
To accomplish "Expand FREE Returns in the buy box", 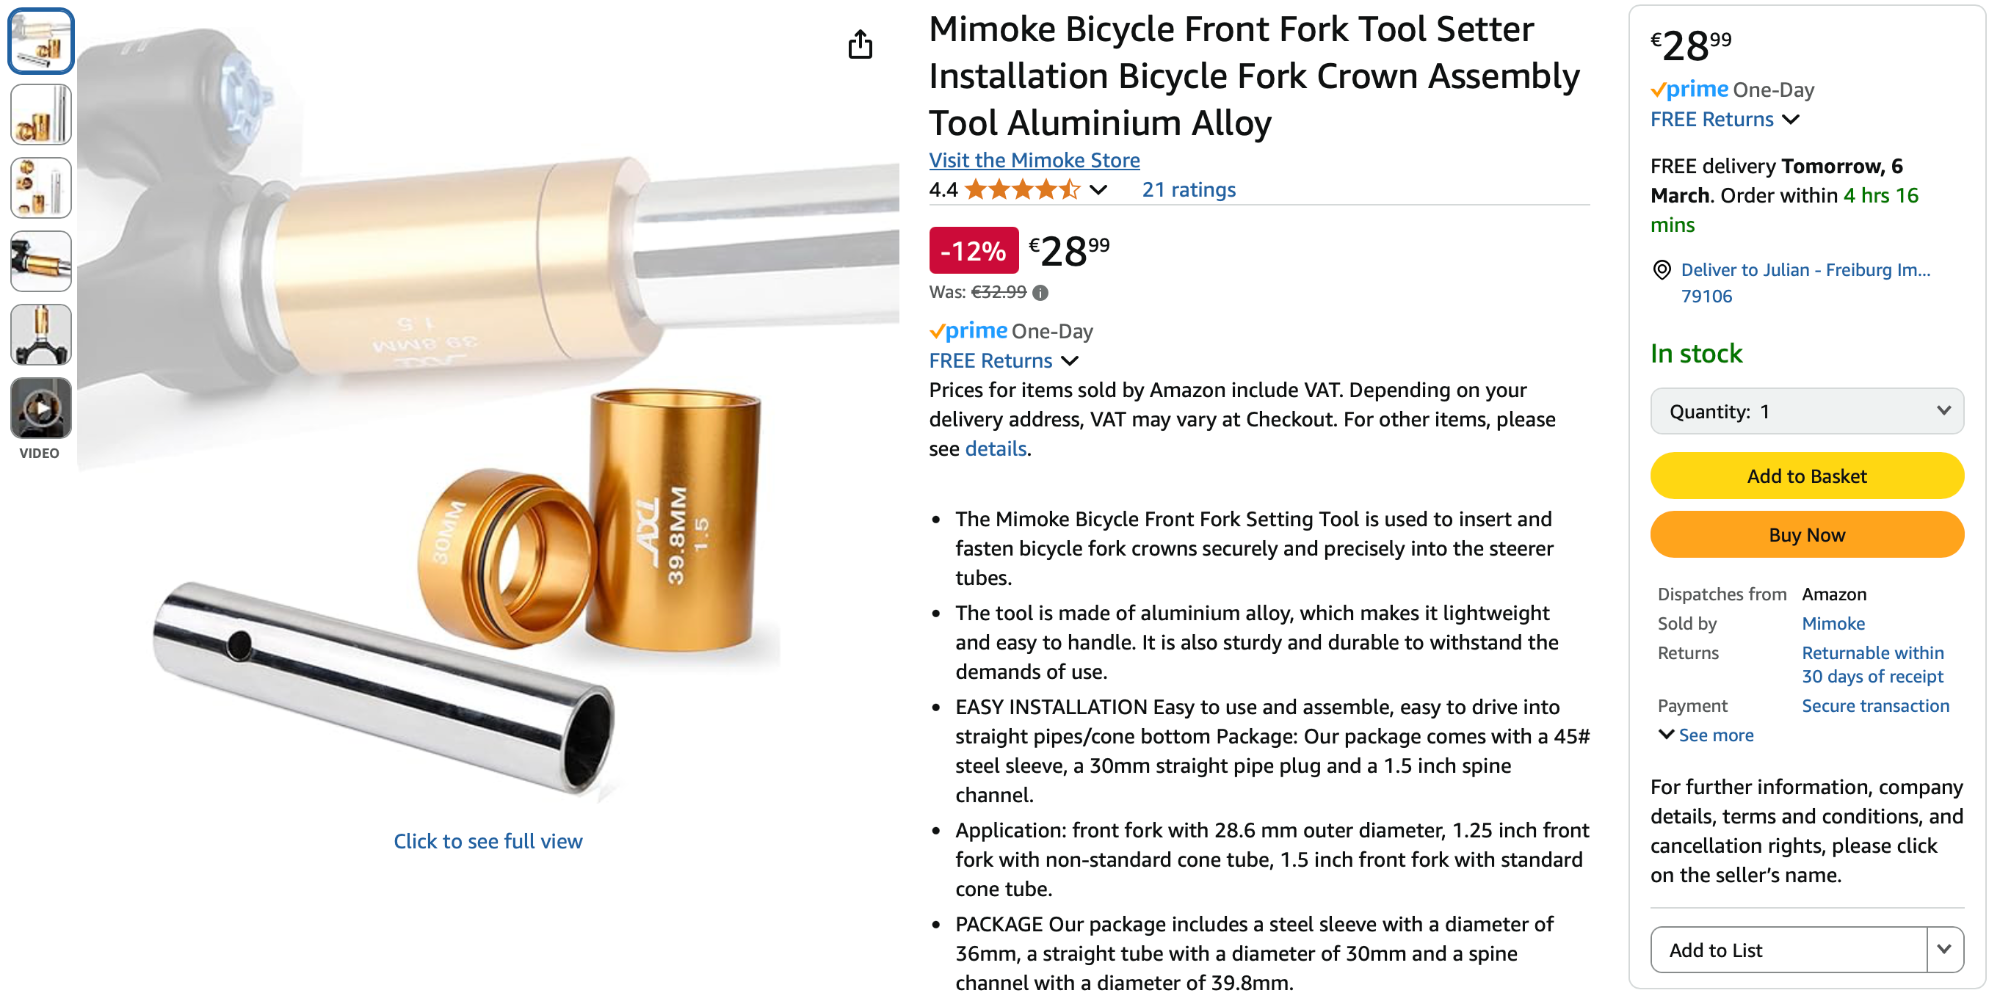I will pyautogui.click(x=1725, y=120).
